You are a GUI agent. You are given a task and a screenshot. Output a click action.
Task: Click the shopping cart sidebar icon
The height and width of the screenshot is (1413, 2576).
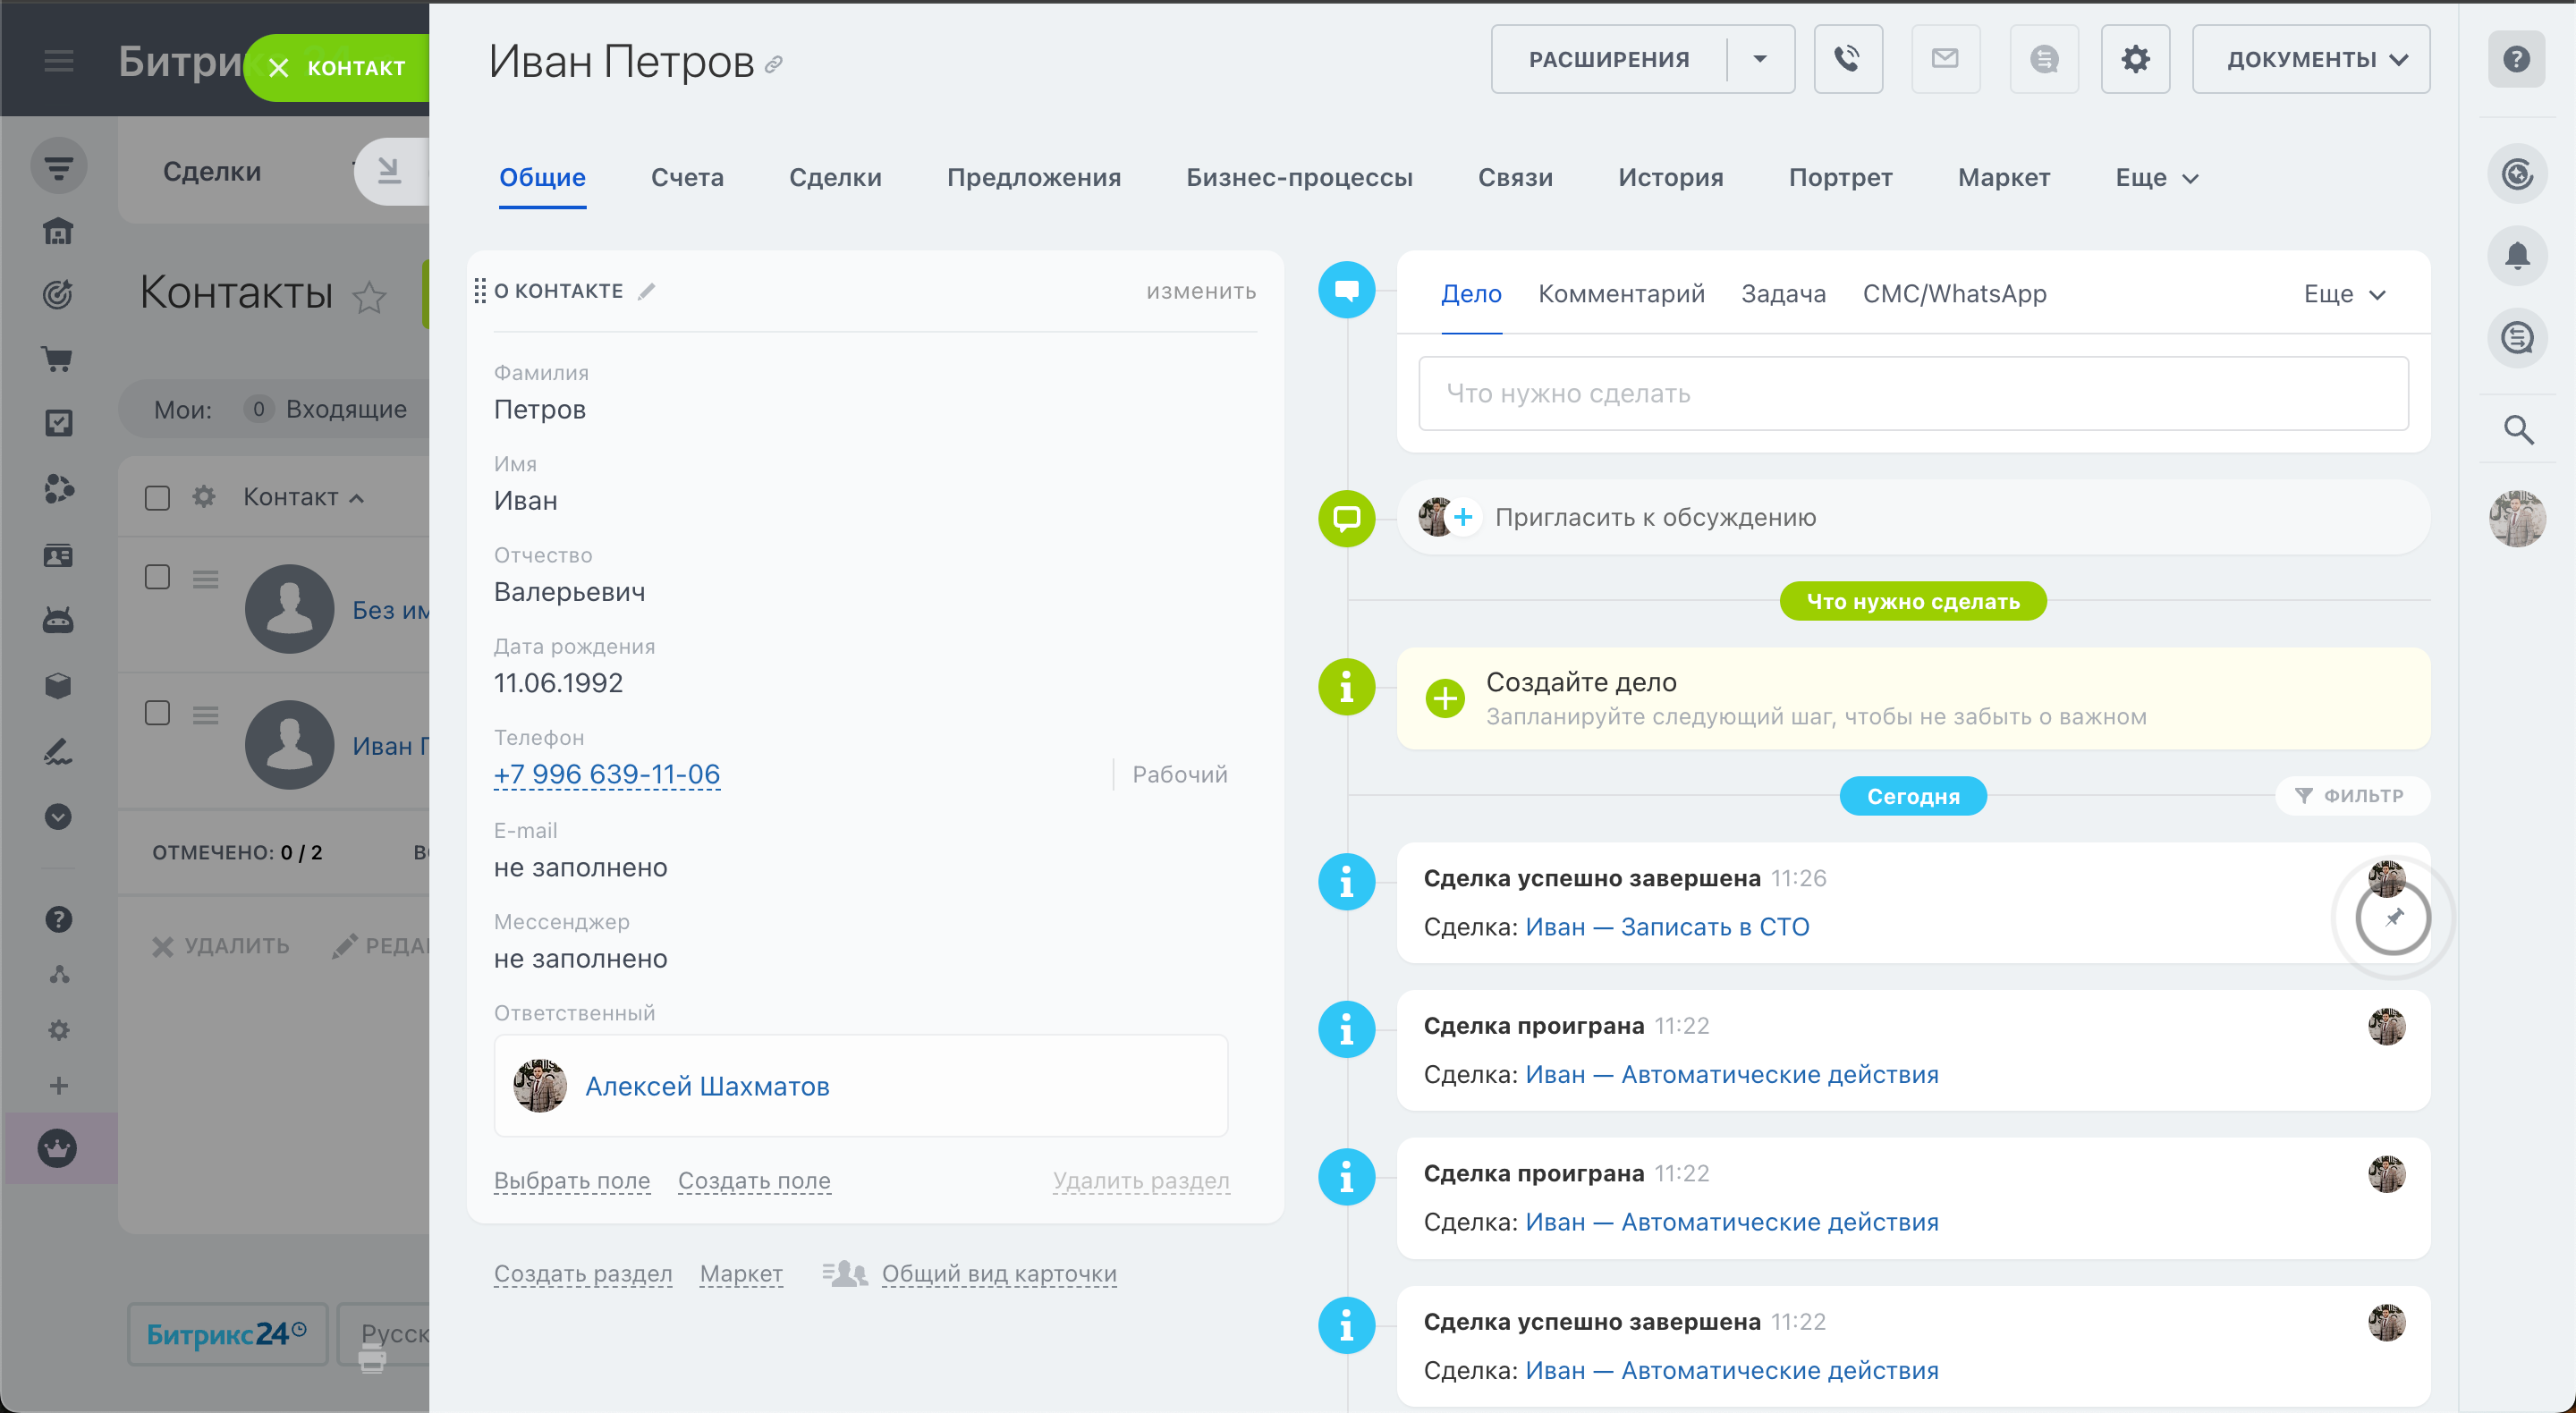point(58,359)
